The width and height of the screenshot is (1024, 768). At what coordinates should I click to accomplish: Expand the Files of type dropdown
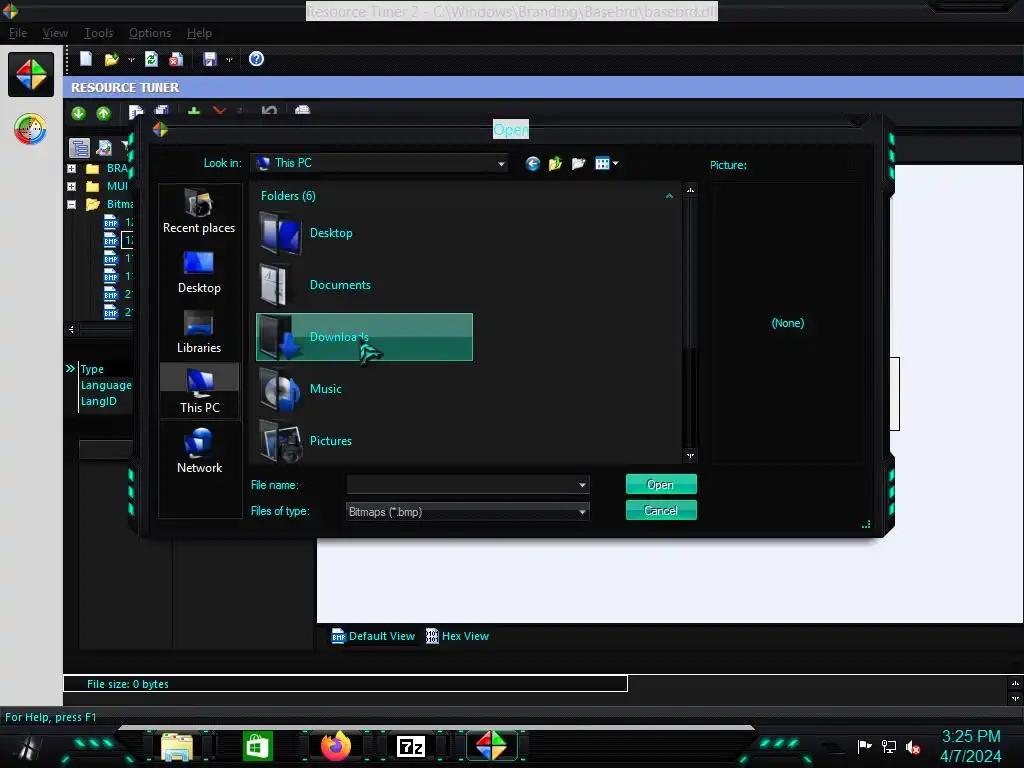[x=582, y=512]
